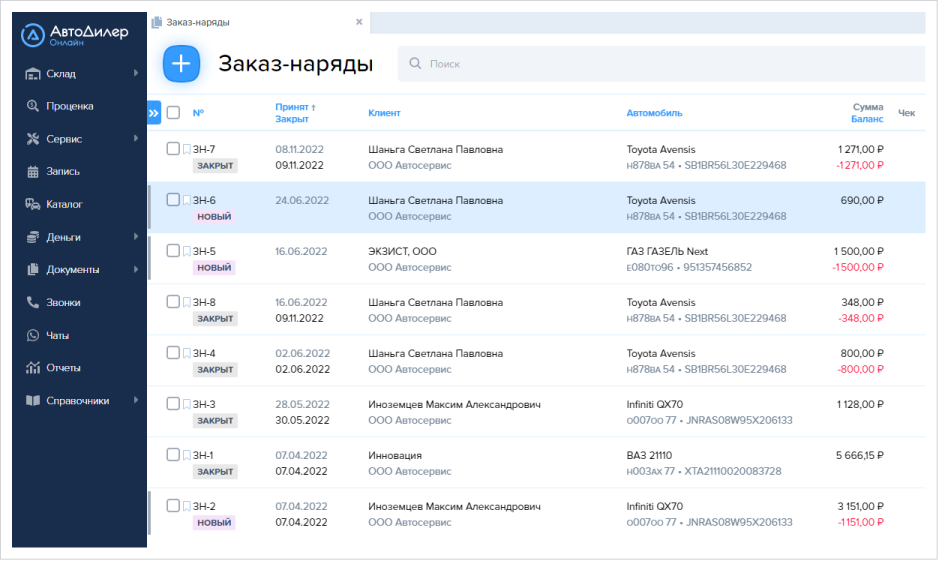Click the Звонки phone icon
Viewport: 938px width, 561px height.
33,302
